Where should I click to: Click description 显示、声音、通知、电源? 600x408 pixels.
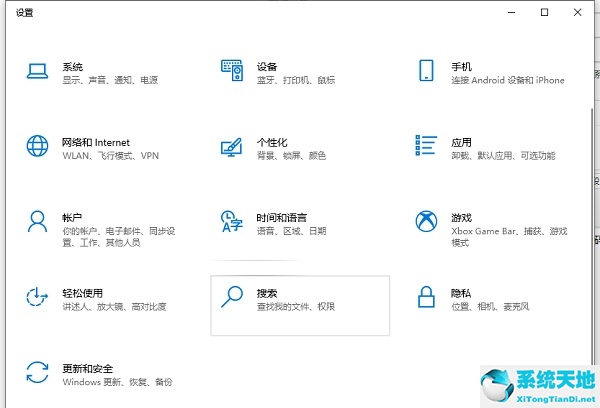point(110,80)
